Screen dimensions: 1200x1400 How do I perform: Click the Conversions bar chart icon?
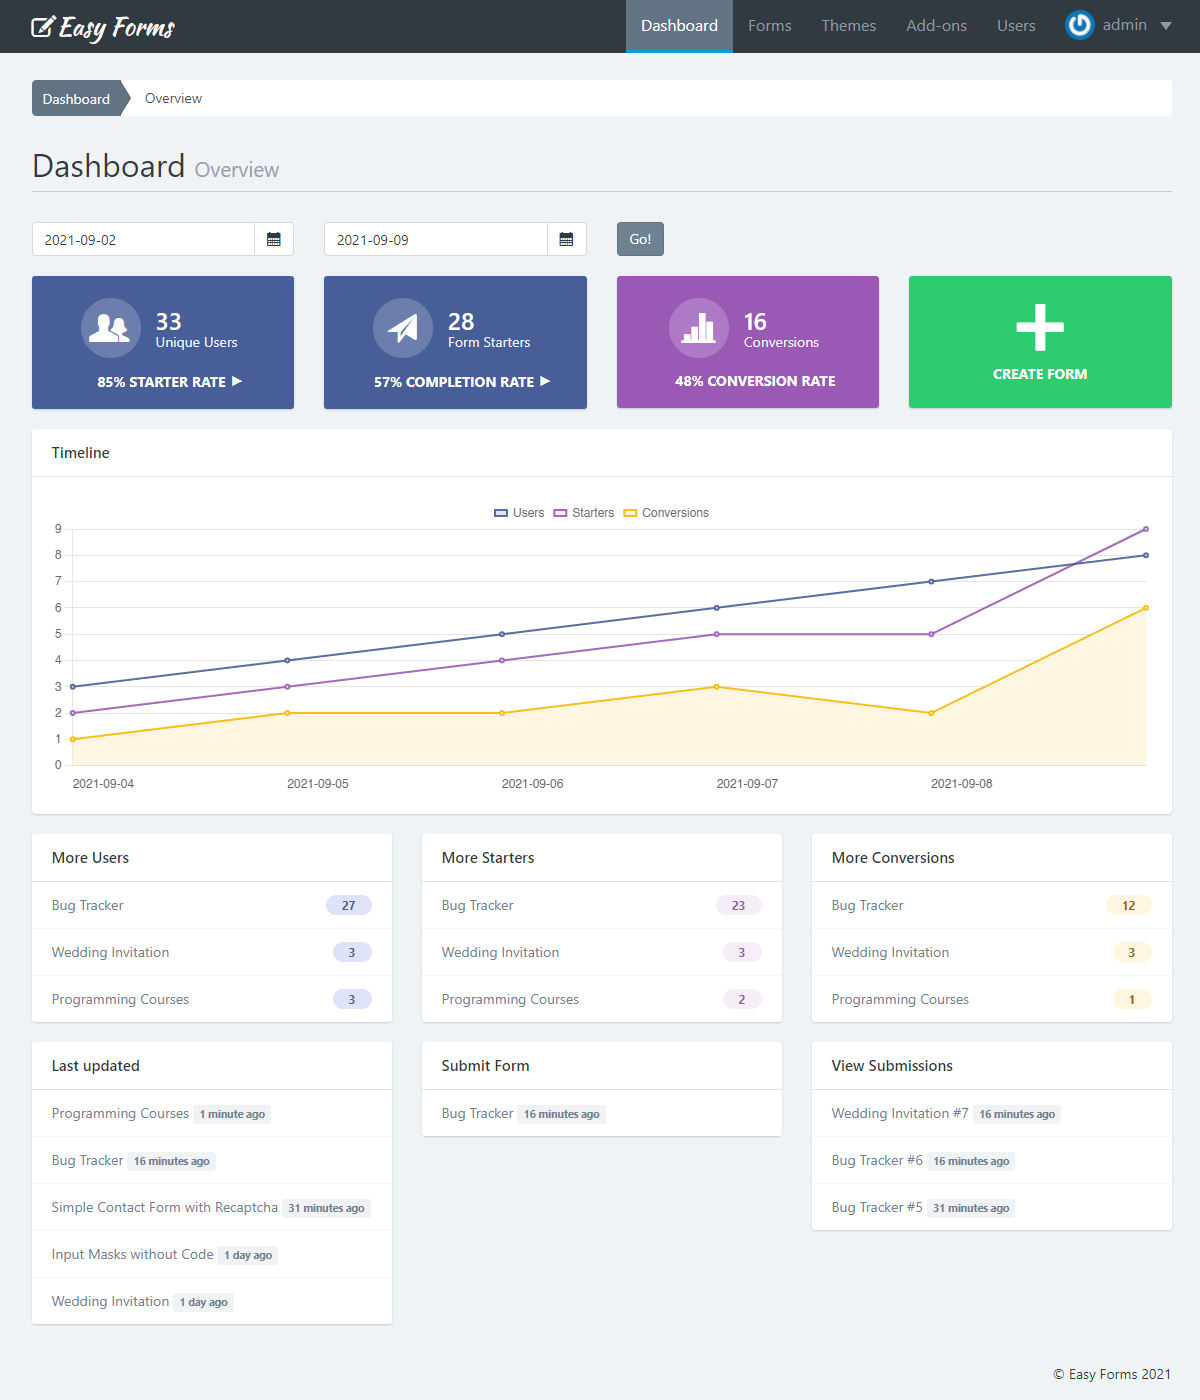click(x=698, y=328)
